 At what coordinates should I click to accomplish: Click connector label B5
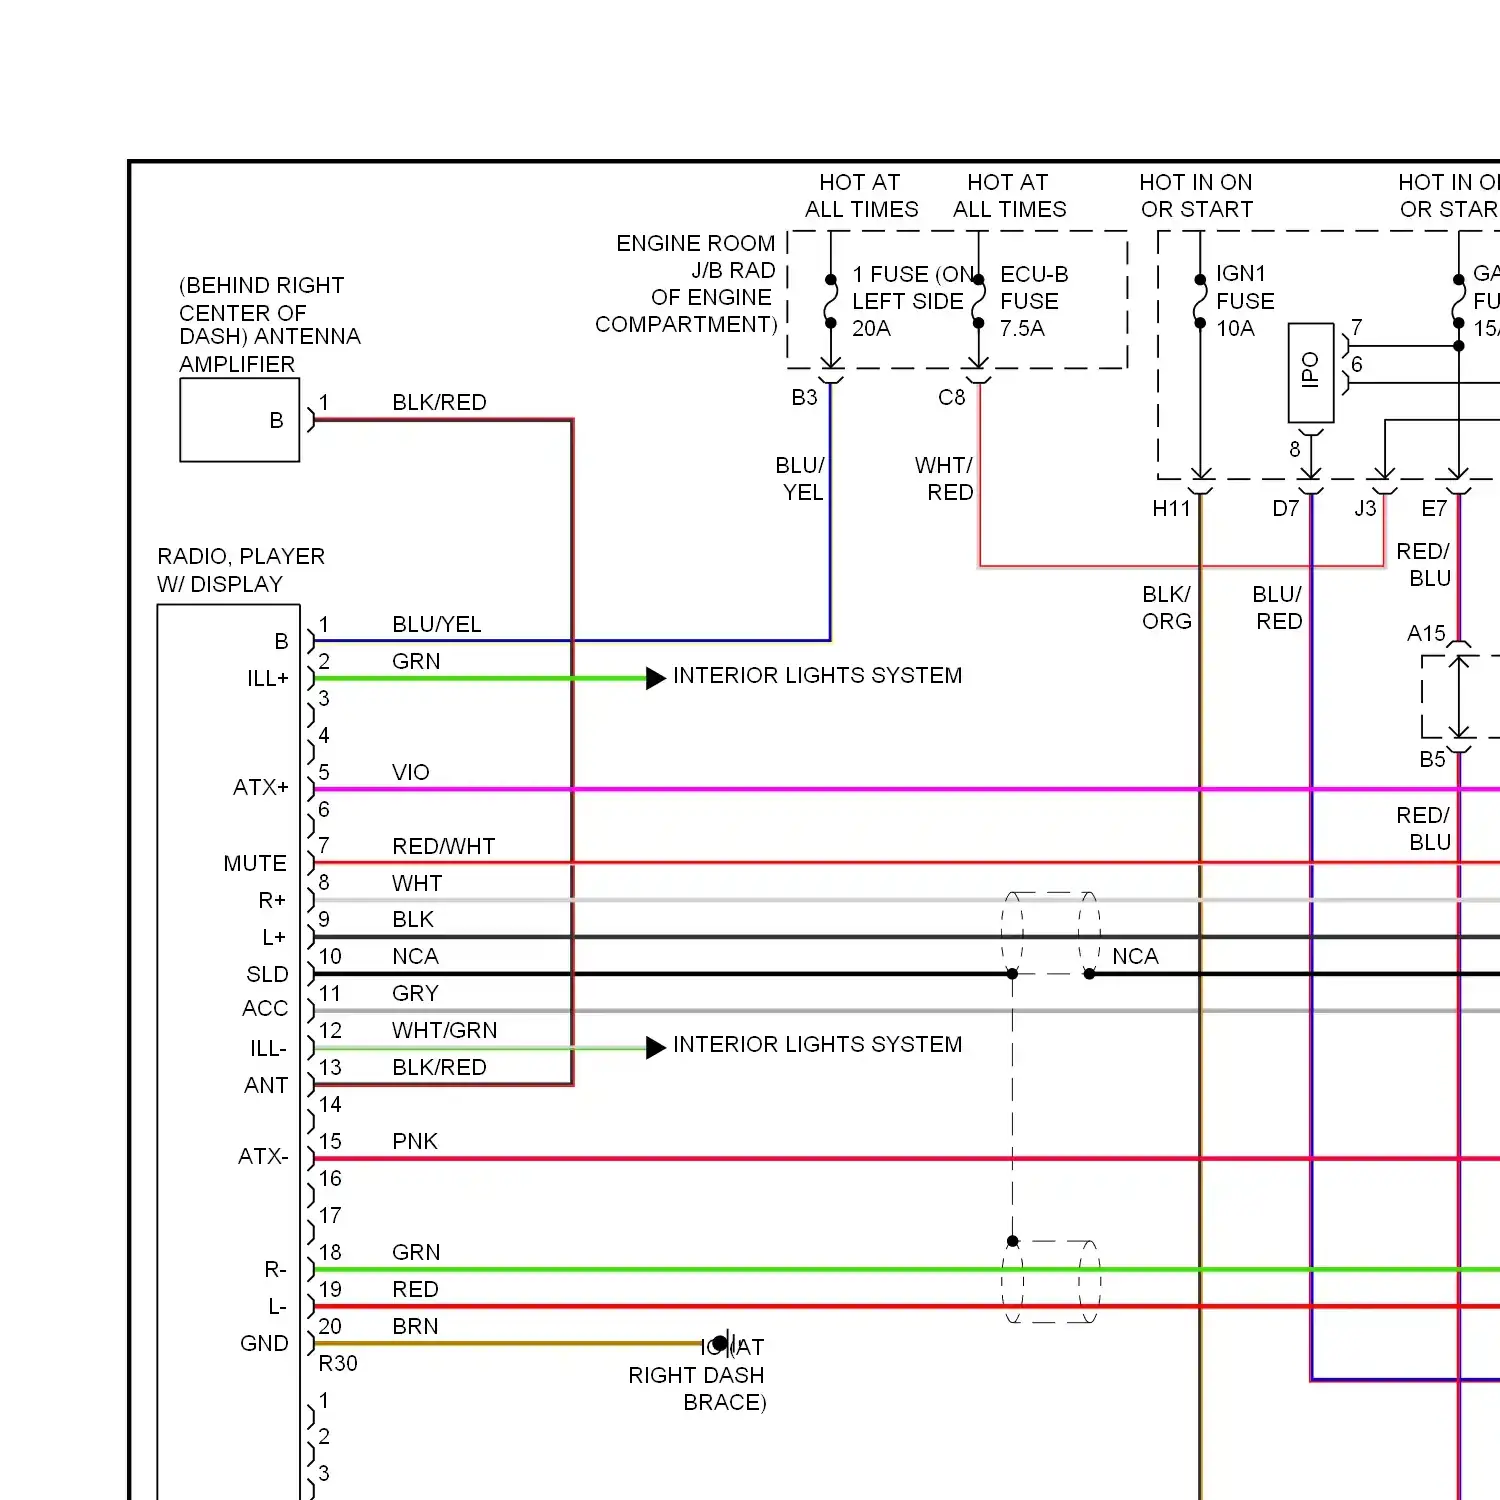[1432, 759]
